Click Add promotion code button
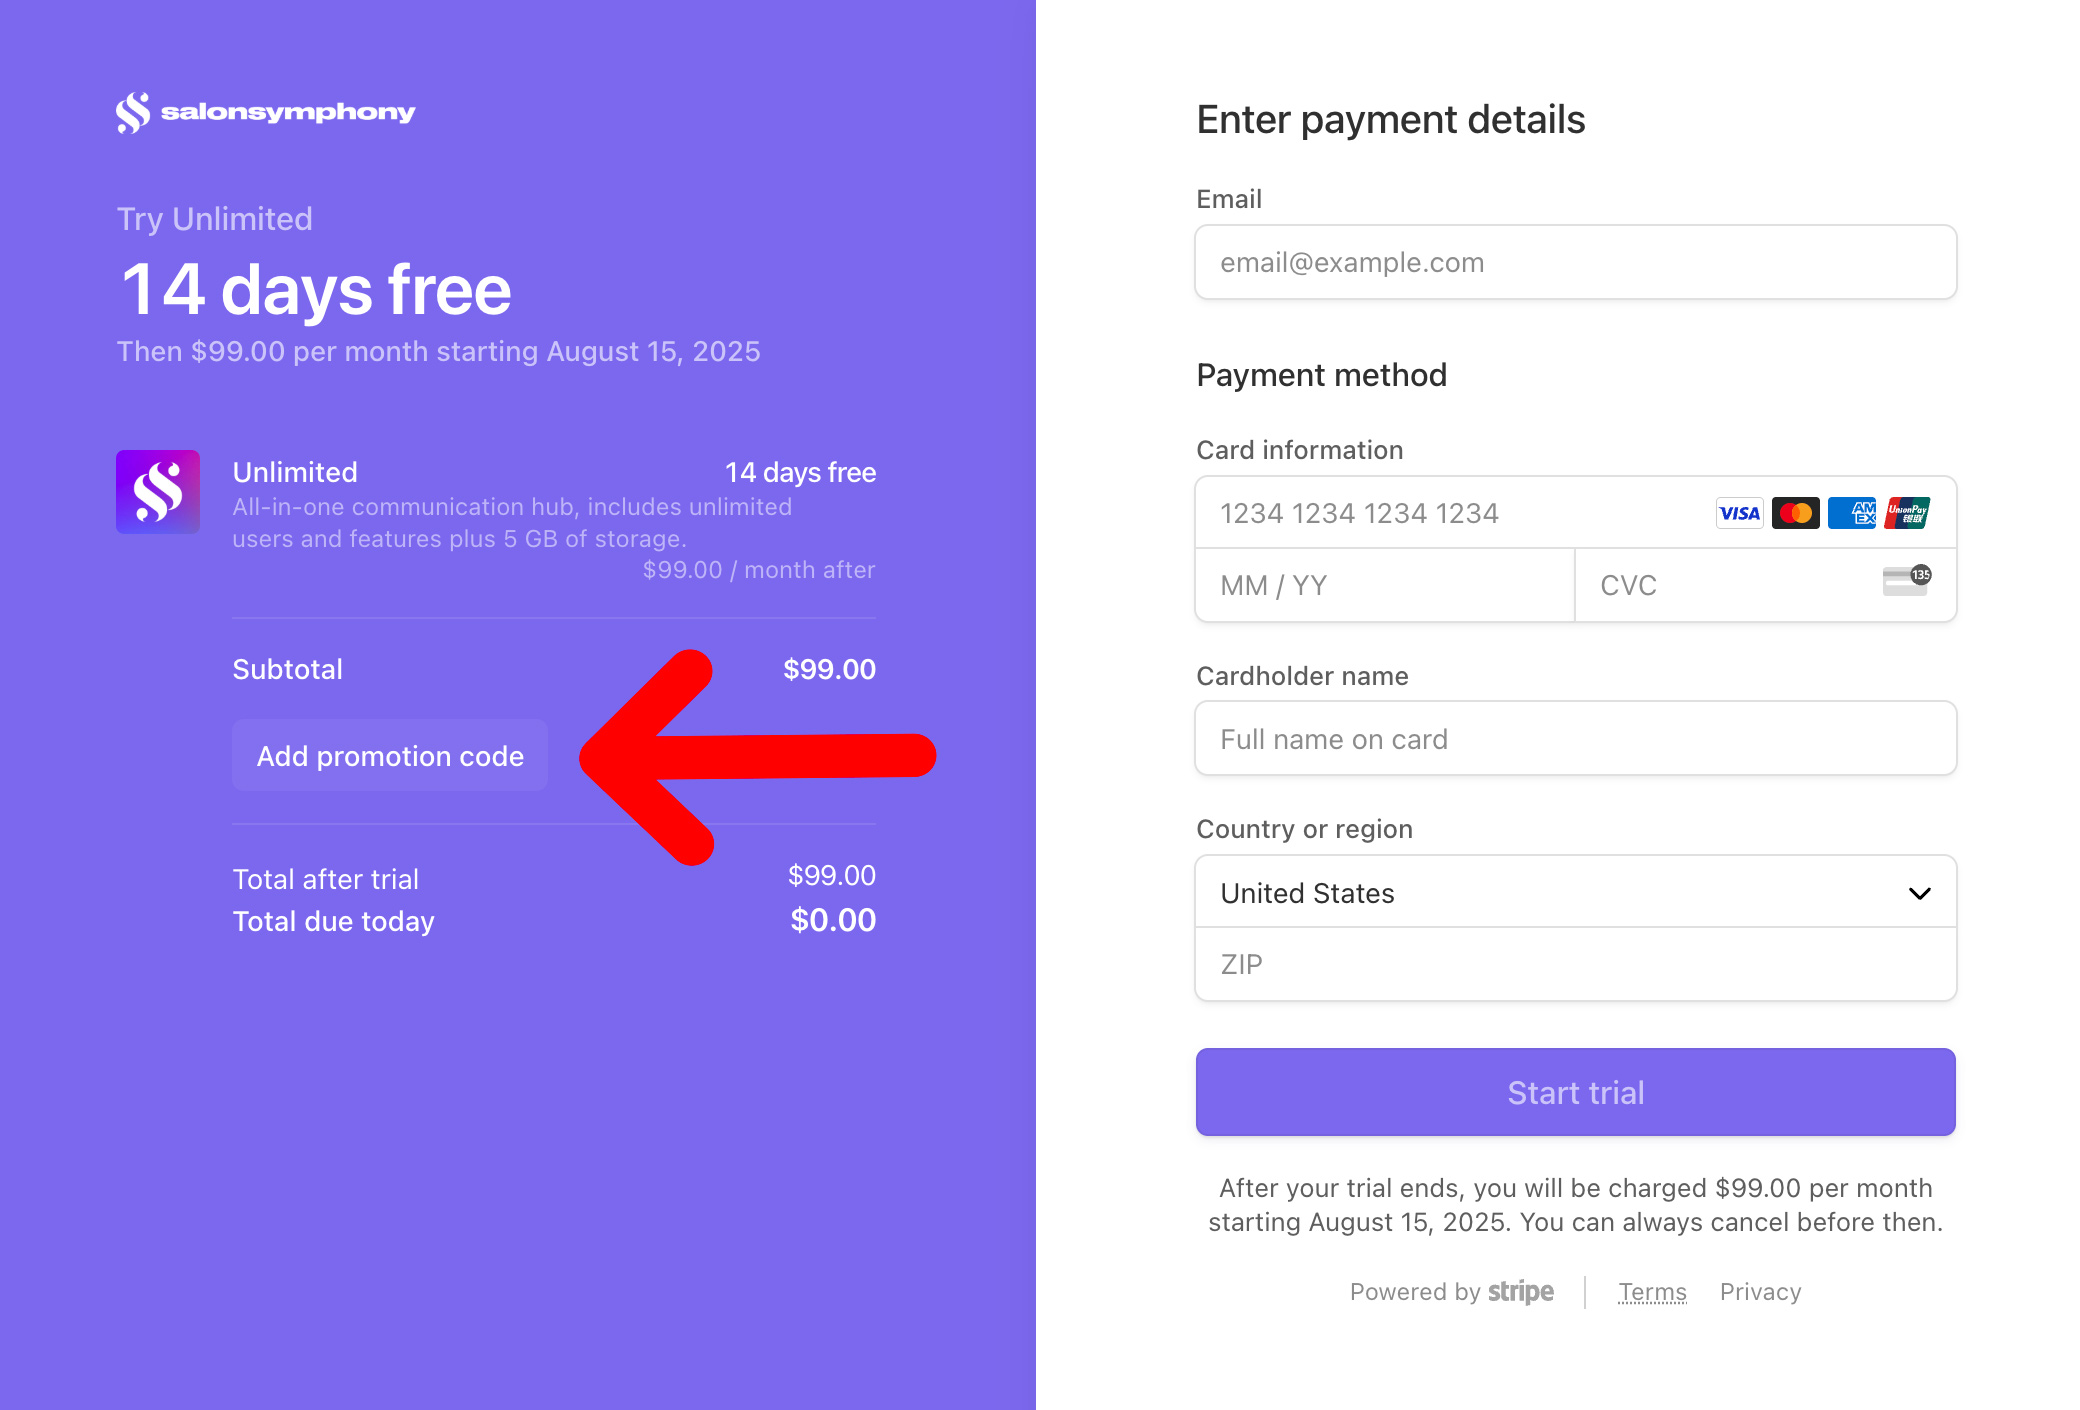2080x1410 pixels. [x=390, y=755]
